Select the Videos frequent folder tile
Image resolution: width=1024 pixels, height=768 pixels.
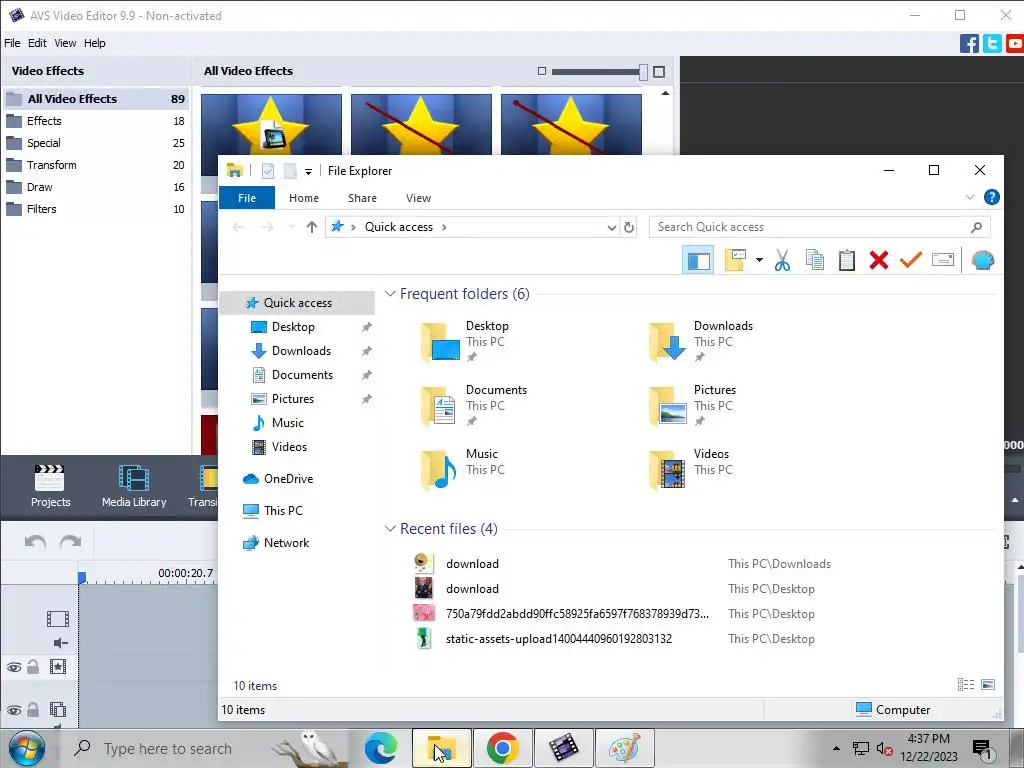point(689,468)
